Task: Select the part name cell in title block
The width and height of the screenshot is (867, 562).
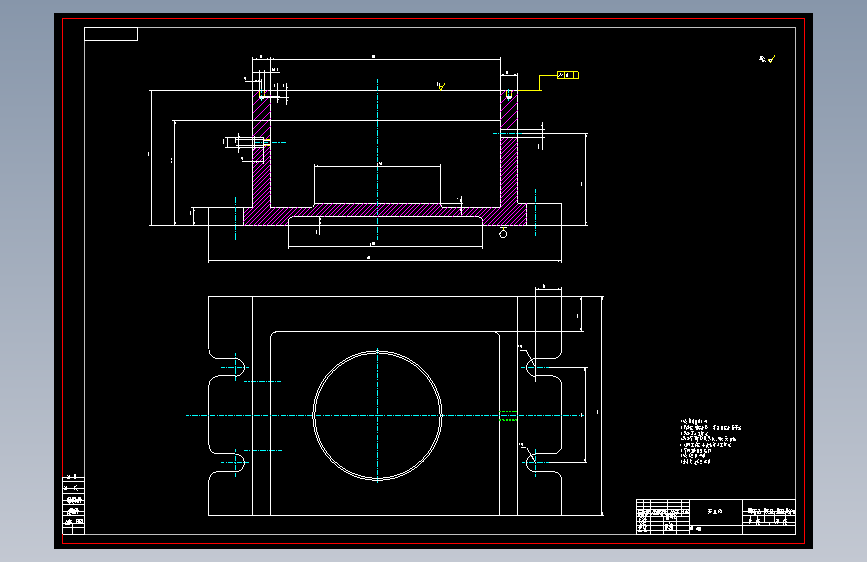Action: 715,512
